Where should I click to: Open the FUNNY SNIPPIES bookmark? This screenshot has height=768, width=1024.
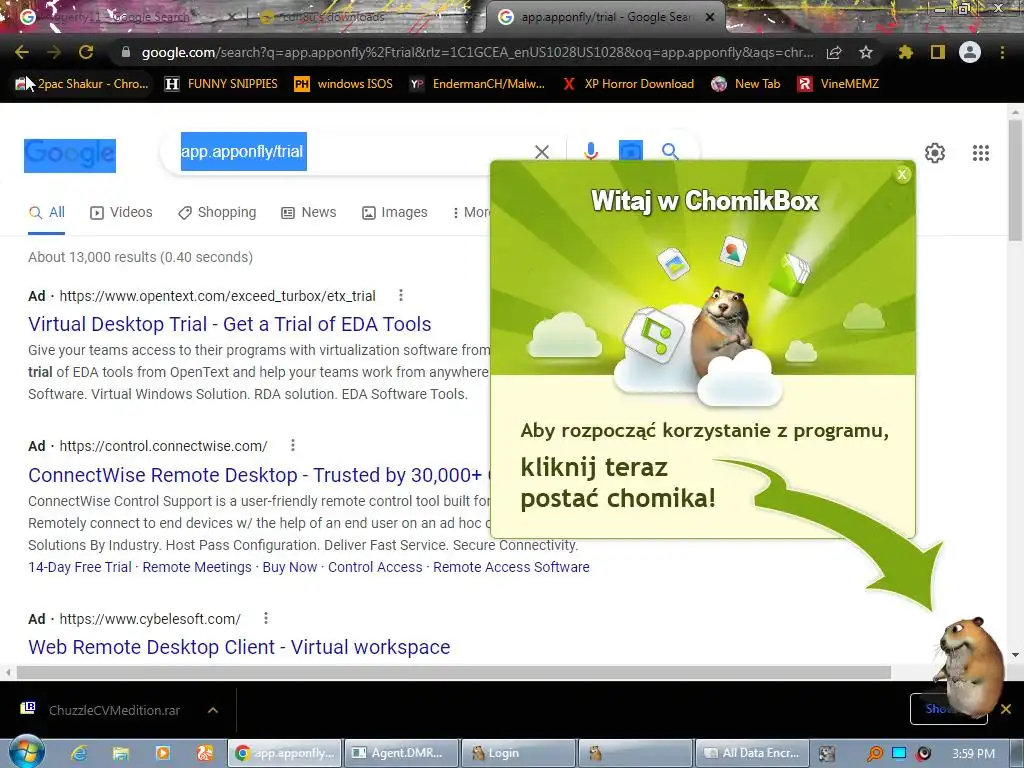(221, 84)
